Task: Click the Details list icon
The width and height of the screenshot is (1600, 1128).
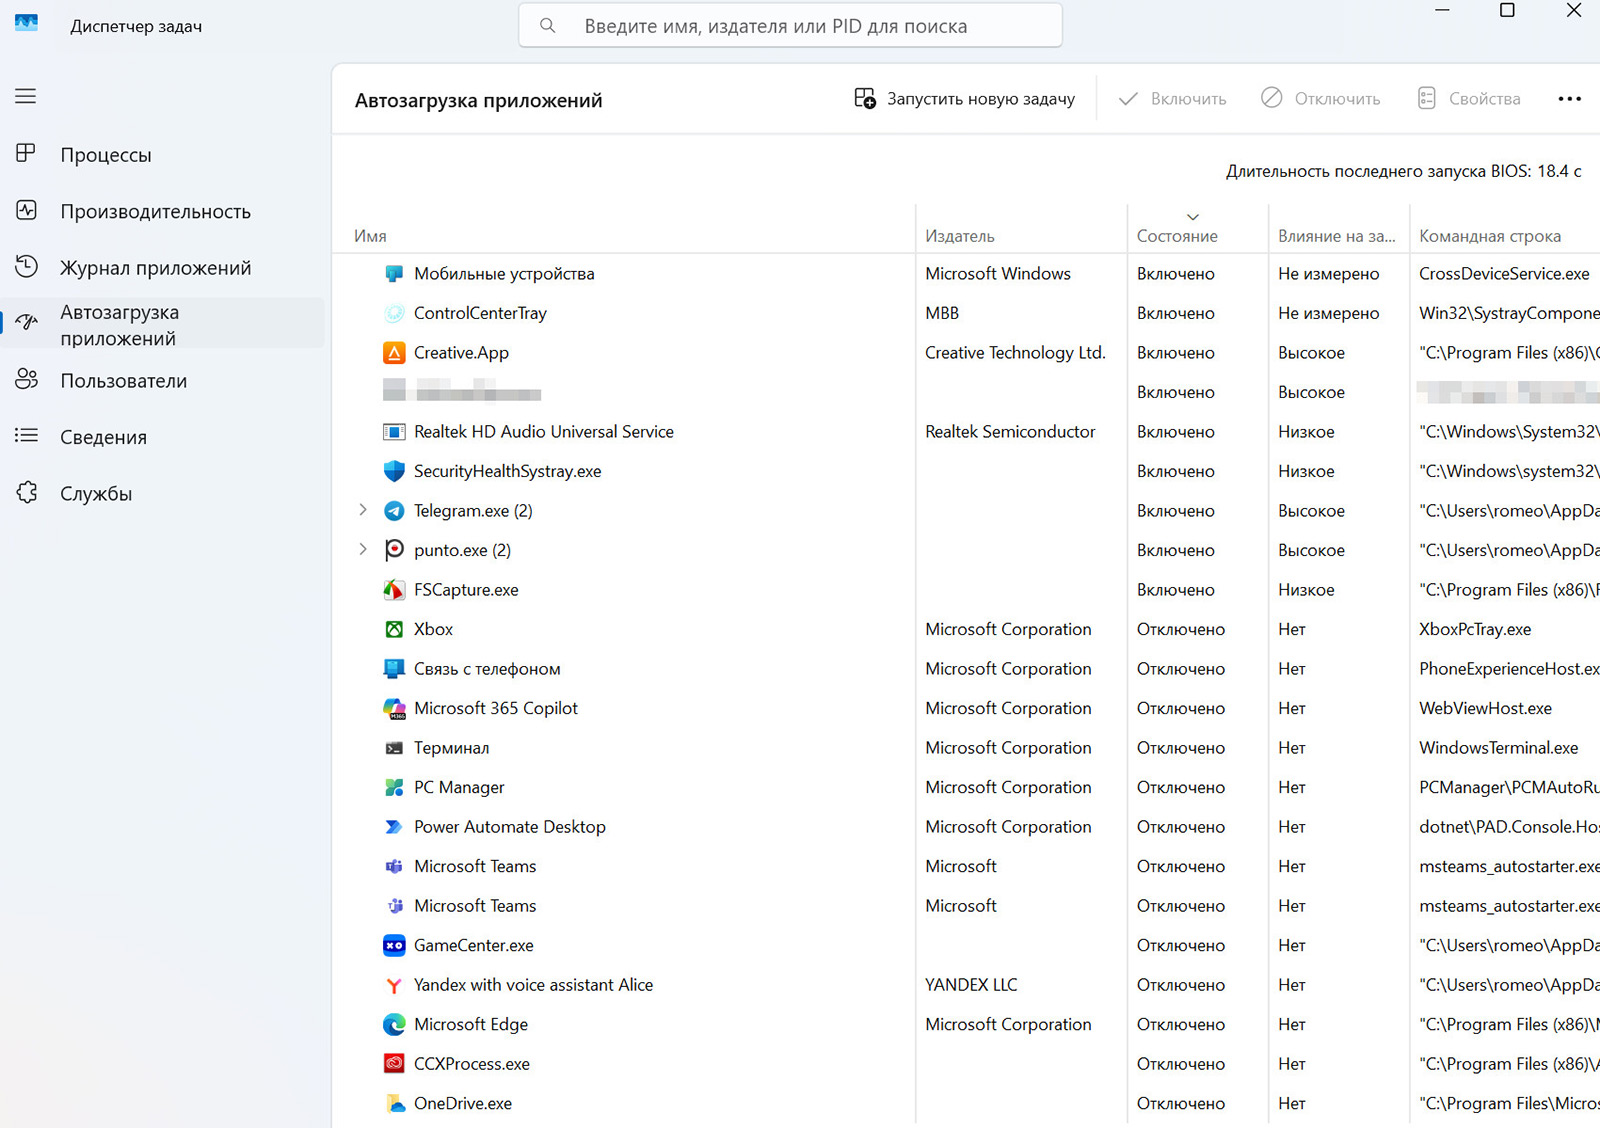Action: (26, 435)
